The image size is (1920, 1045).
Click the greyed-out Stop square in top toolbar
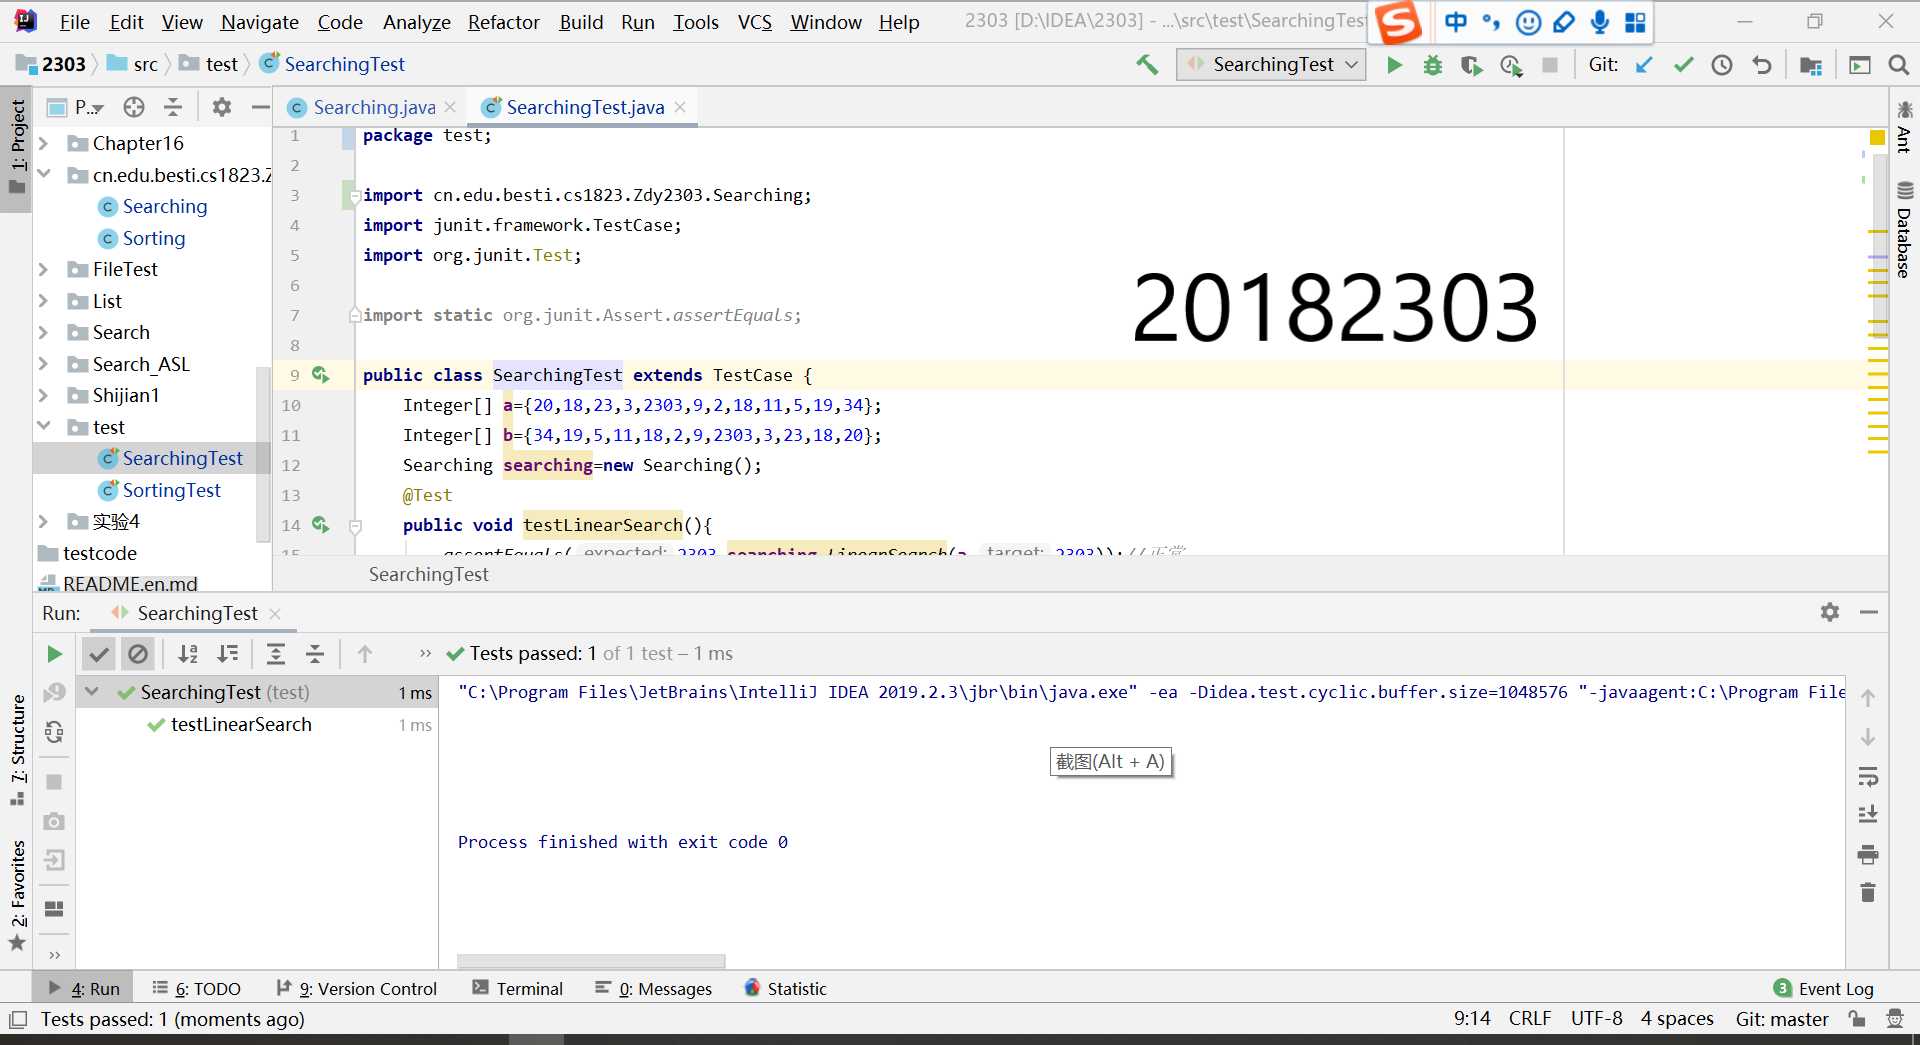1550,65
